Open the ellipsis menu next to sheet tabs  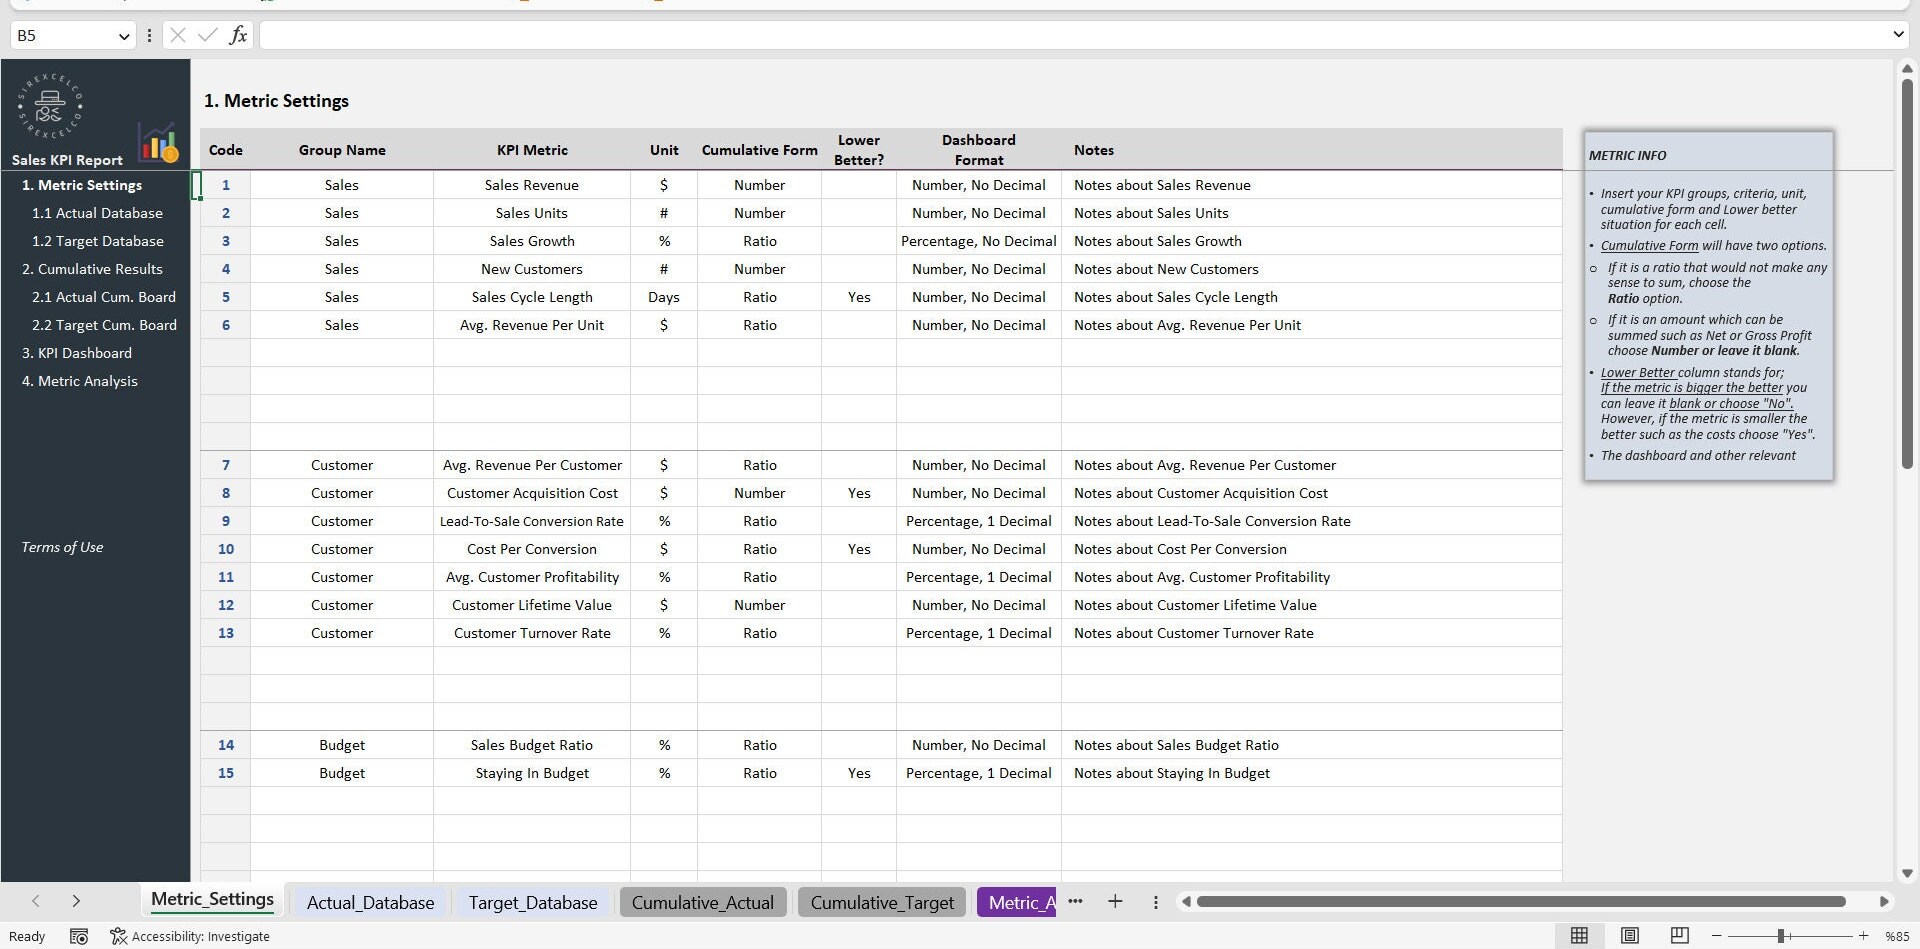point(1076,901)
